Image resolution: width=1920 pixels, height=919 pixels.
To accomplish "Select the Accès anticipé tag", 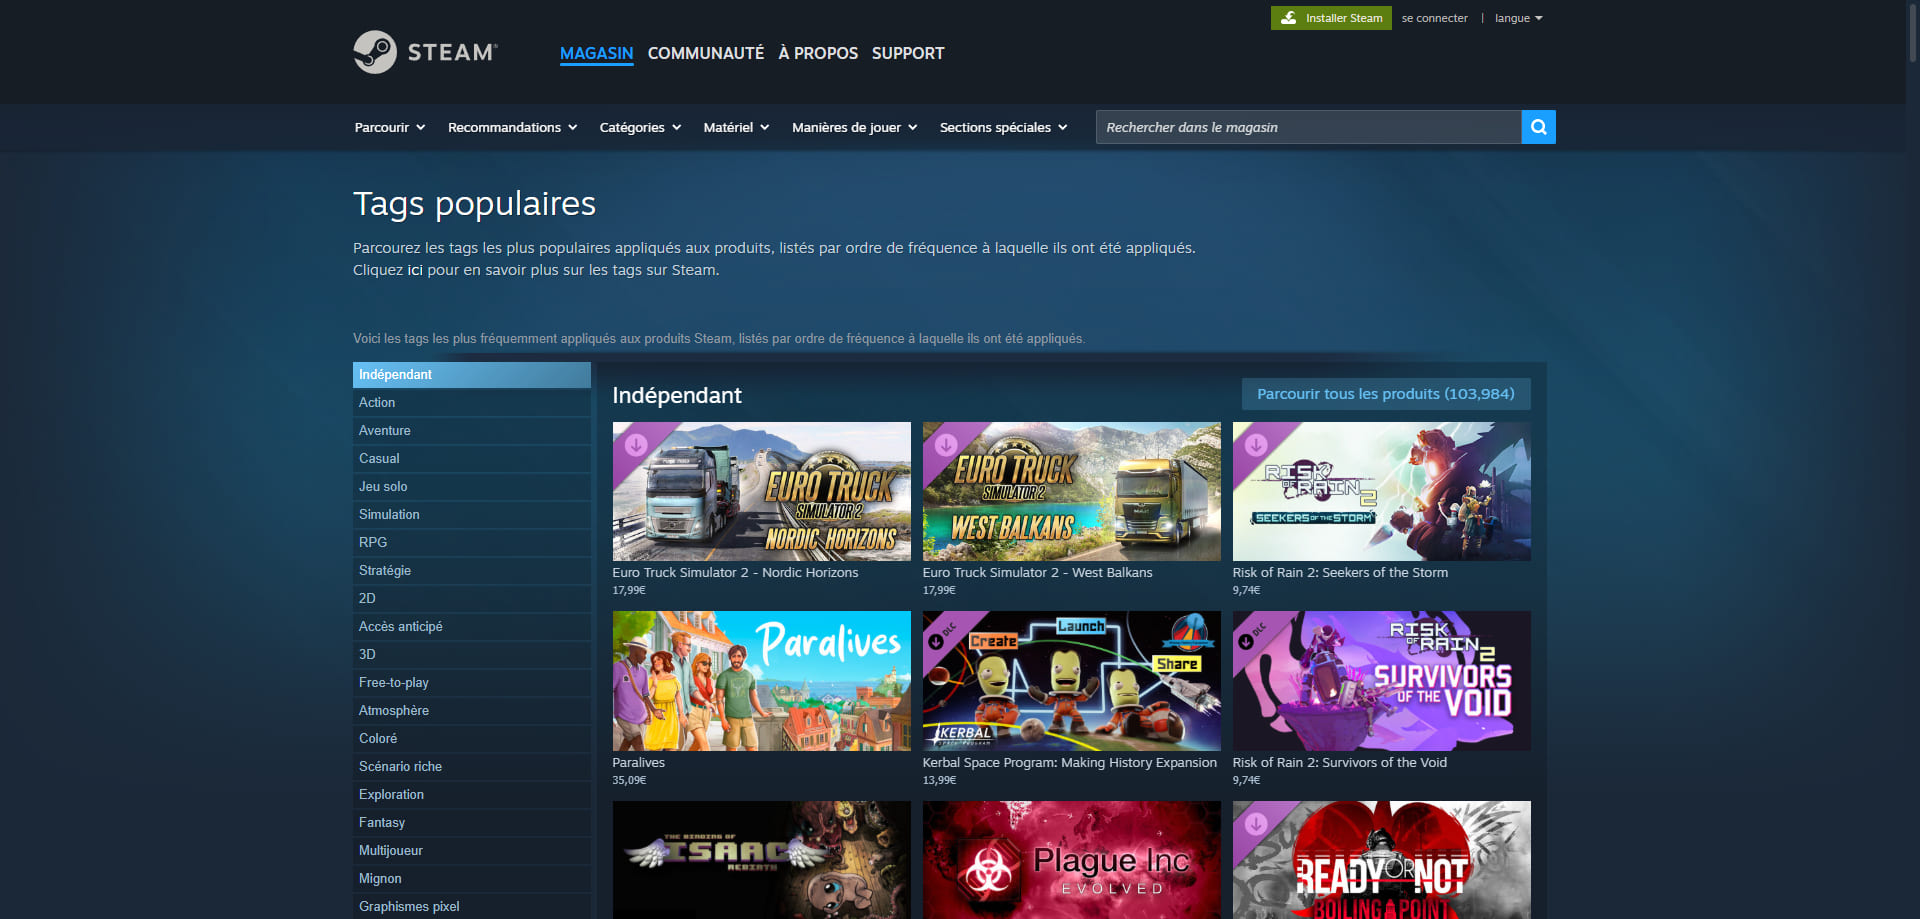I will point(472,626).
